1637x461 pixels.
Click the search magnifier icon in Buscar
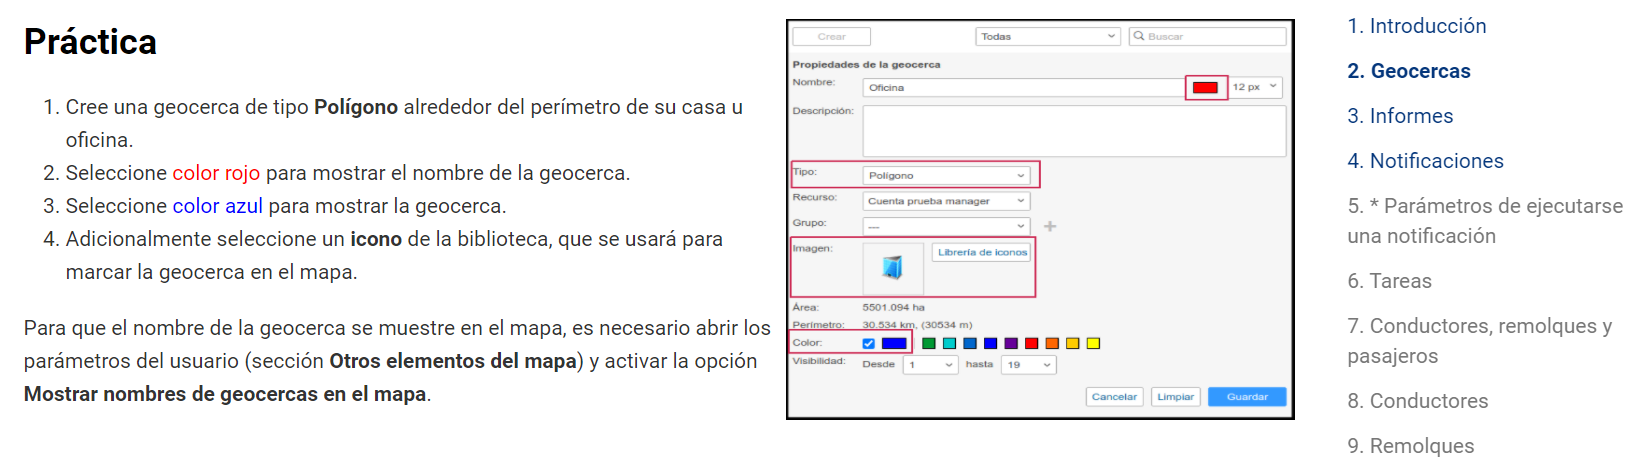(1139, 36)
